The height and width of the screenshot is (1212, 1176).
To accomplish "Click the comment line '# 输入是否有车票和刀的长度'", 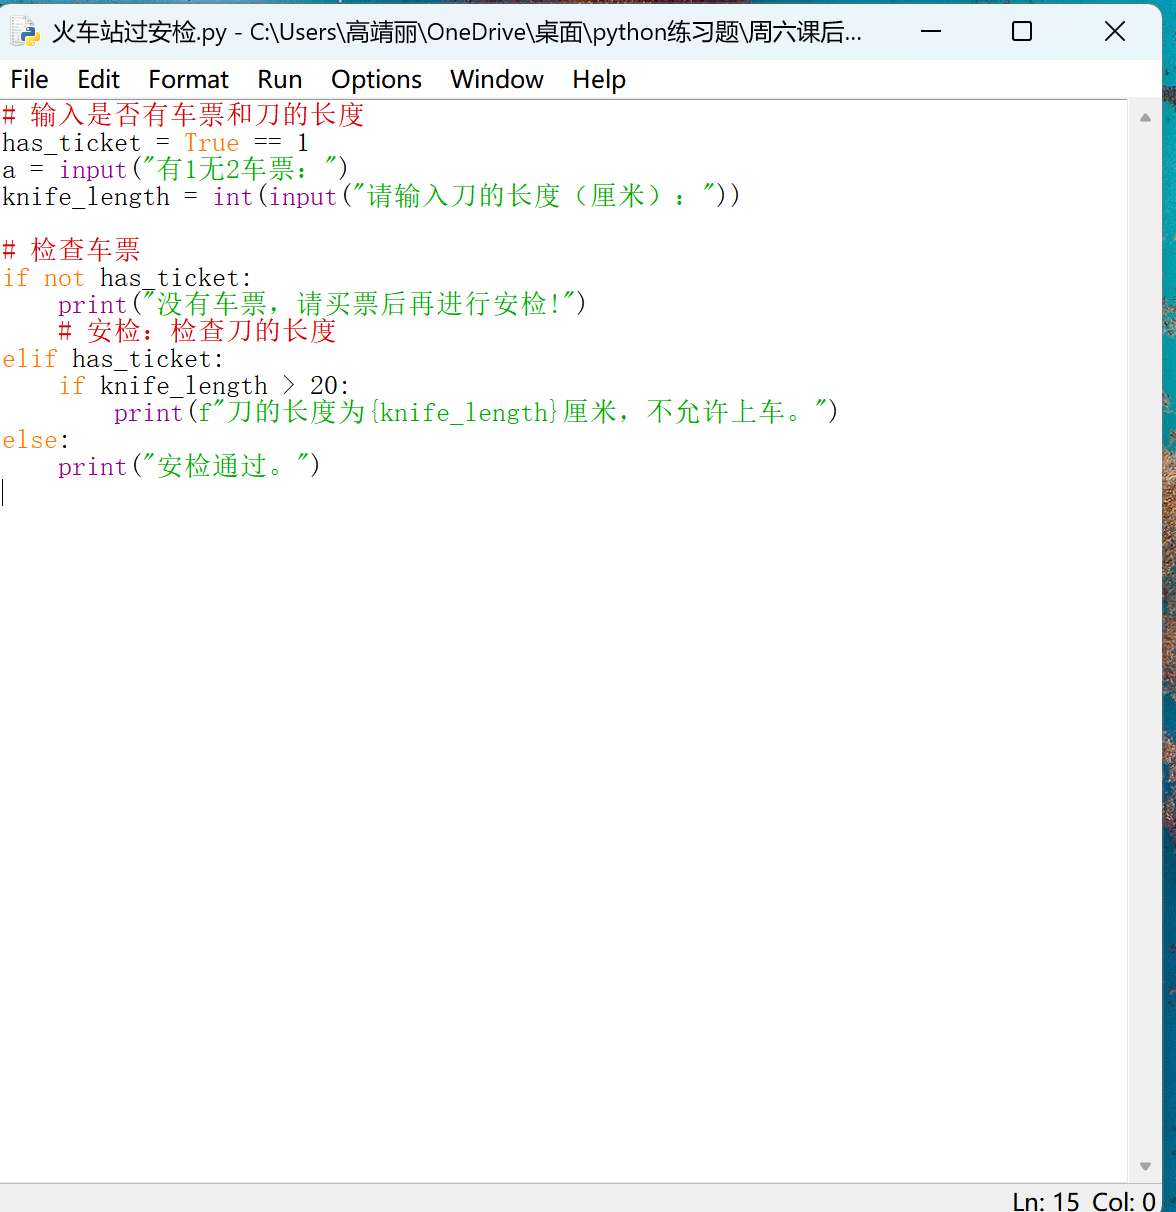I will (x=183, y=115).
